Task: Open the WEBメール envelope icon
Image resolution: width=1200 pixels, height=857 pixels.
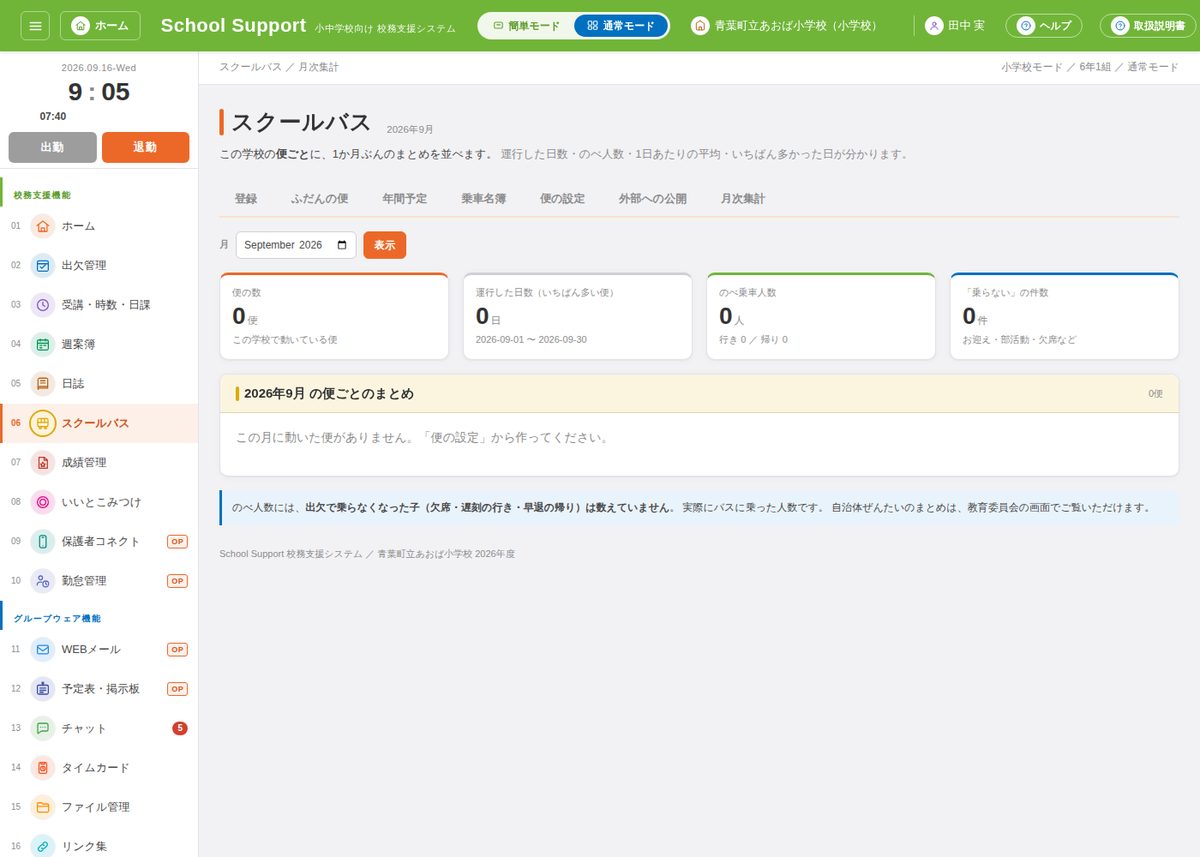Action: 43,649
